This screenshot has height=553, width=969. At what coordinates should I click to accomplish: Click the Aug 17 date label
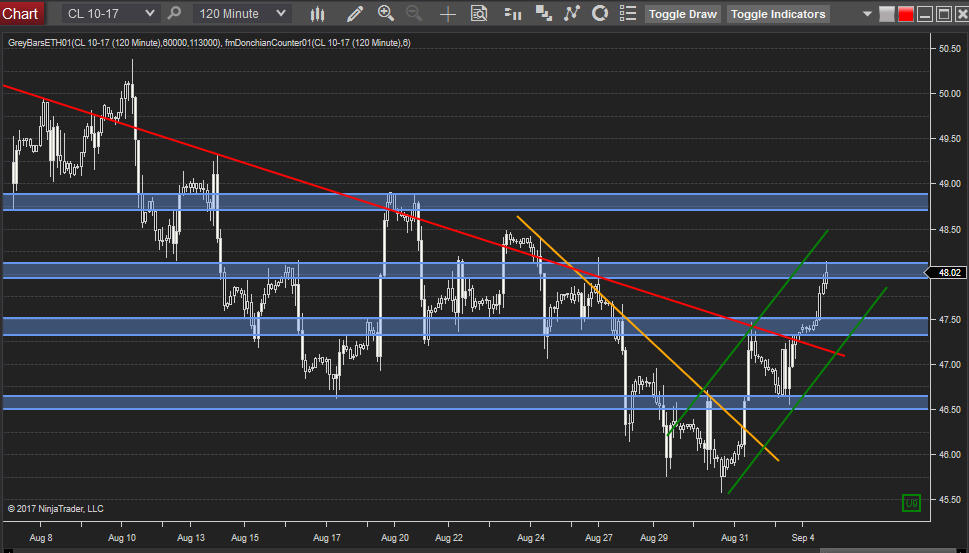click(x=327, y=538)
